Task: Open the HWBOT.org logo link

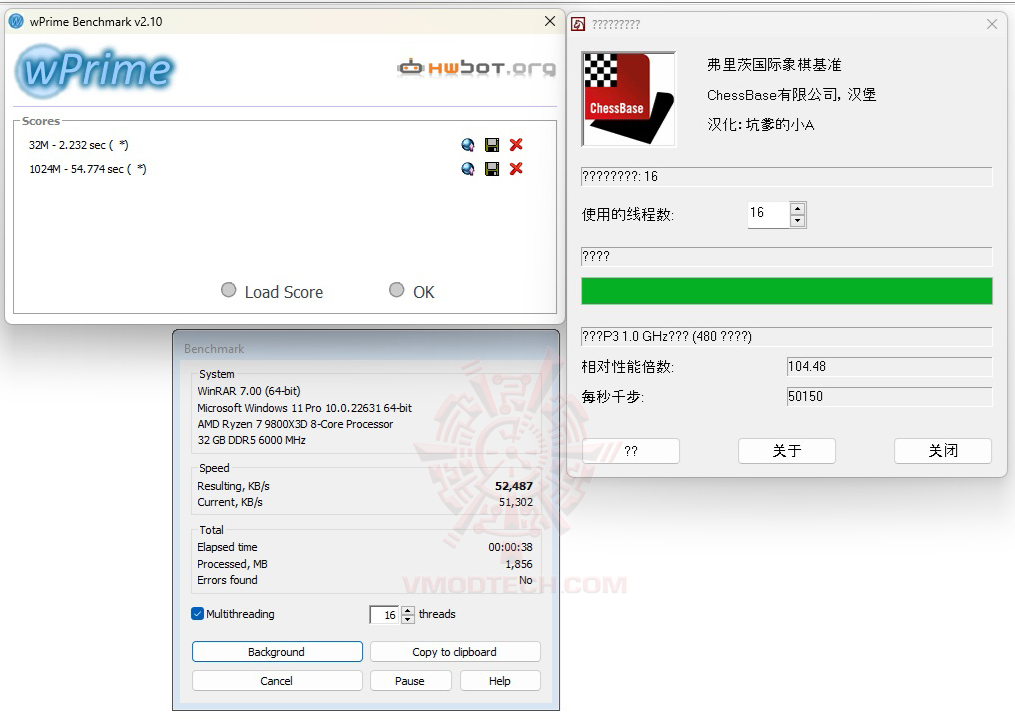Action: point(476,67)
